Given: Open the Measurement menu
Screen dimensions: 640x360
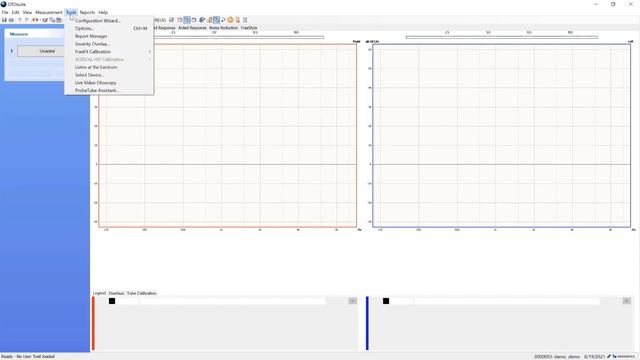Looking at the screenshot, I should [x=49, y=12].
